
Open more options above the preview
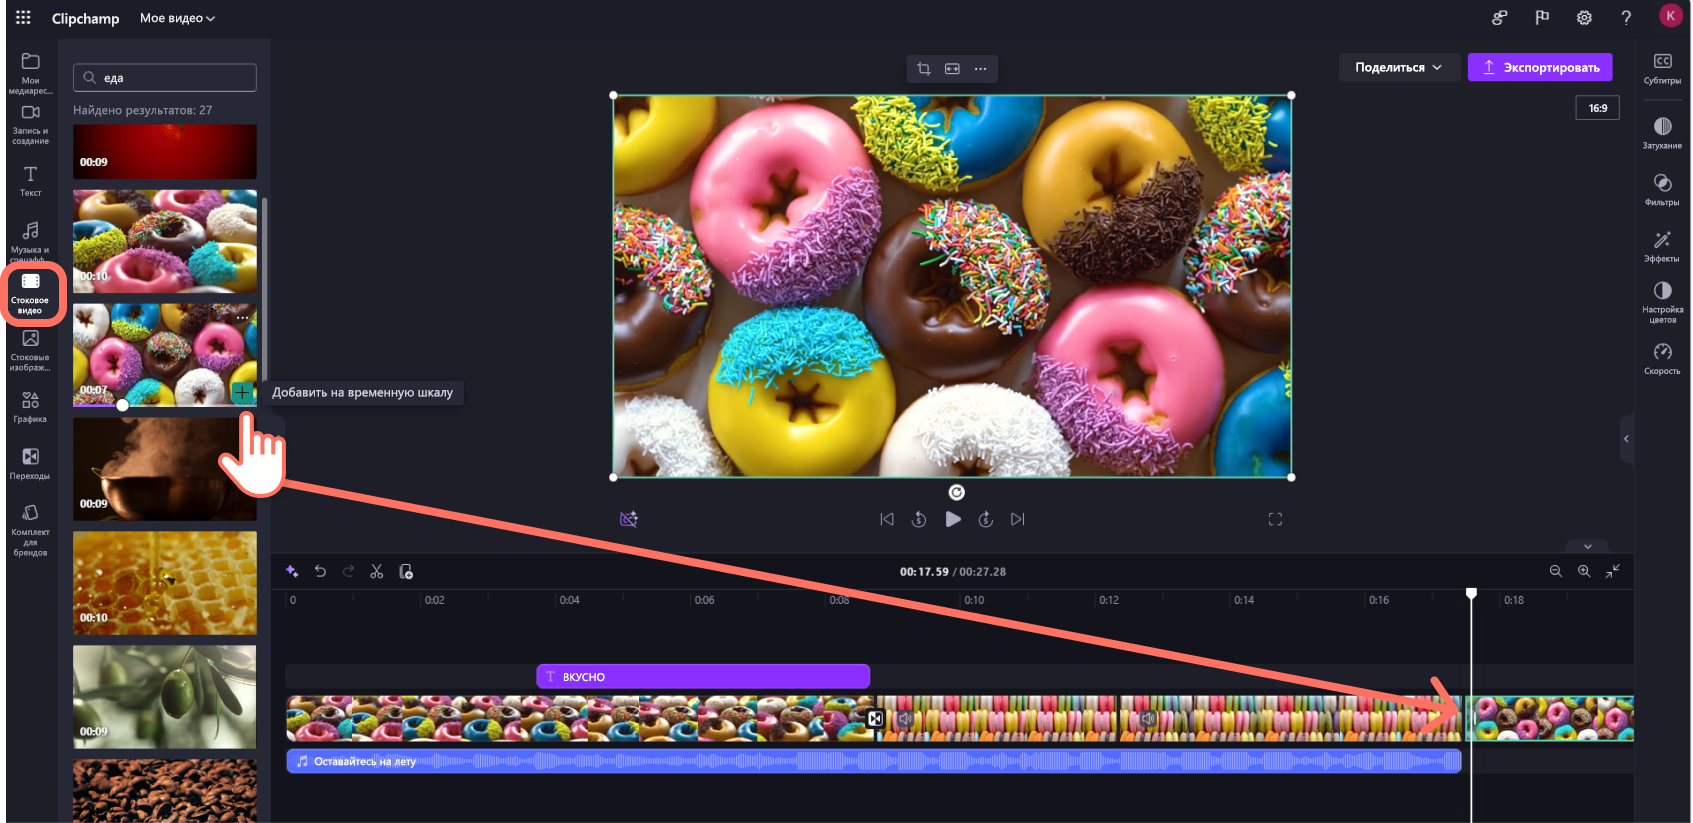981,69
